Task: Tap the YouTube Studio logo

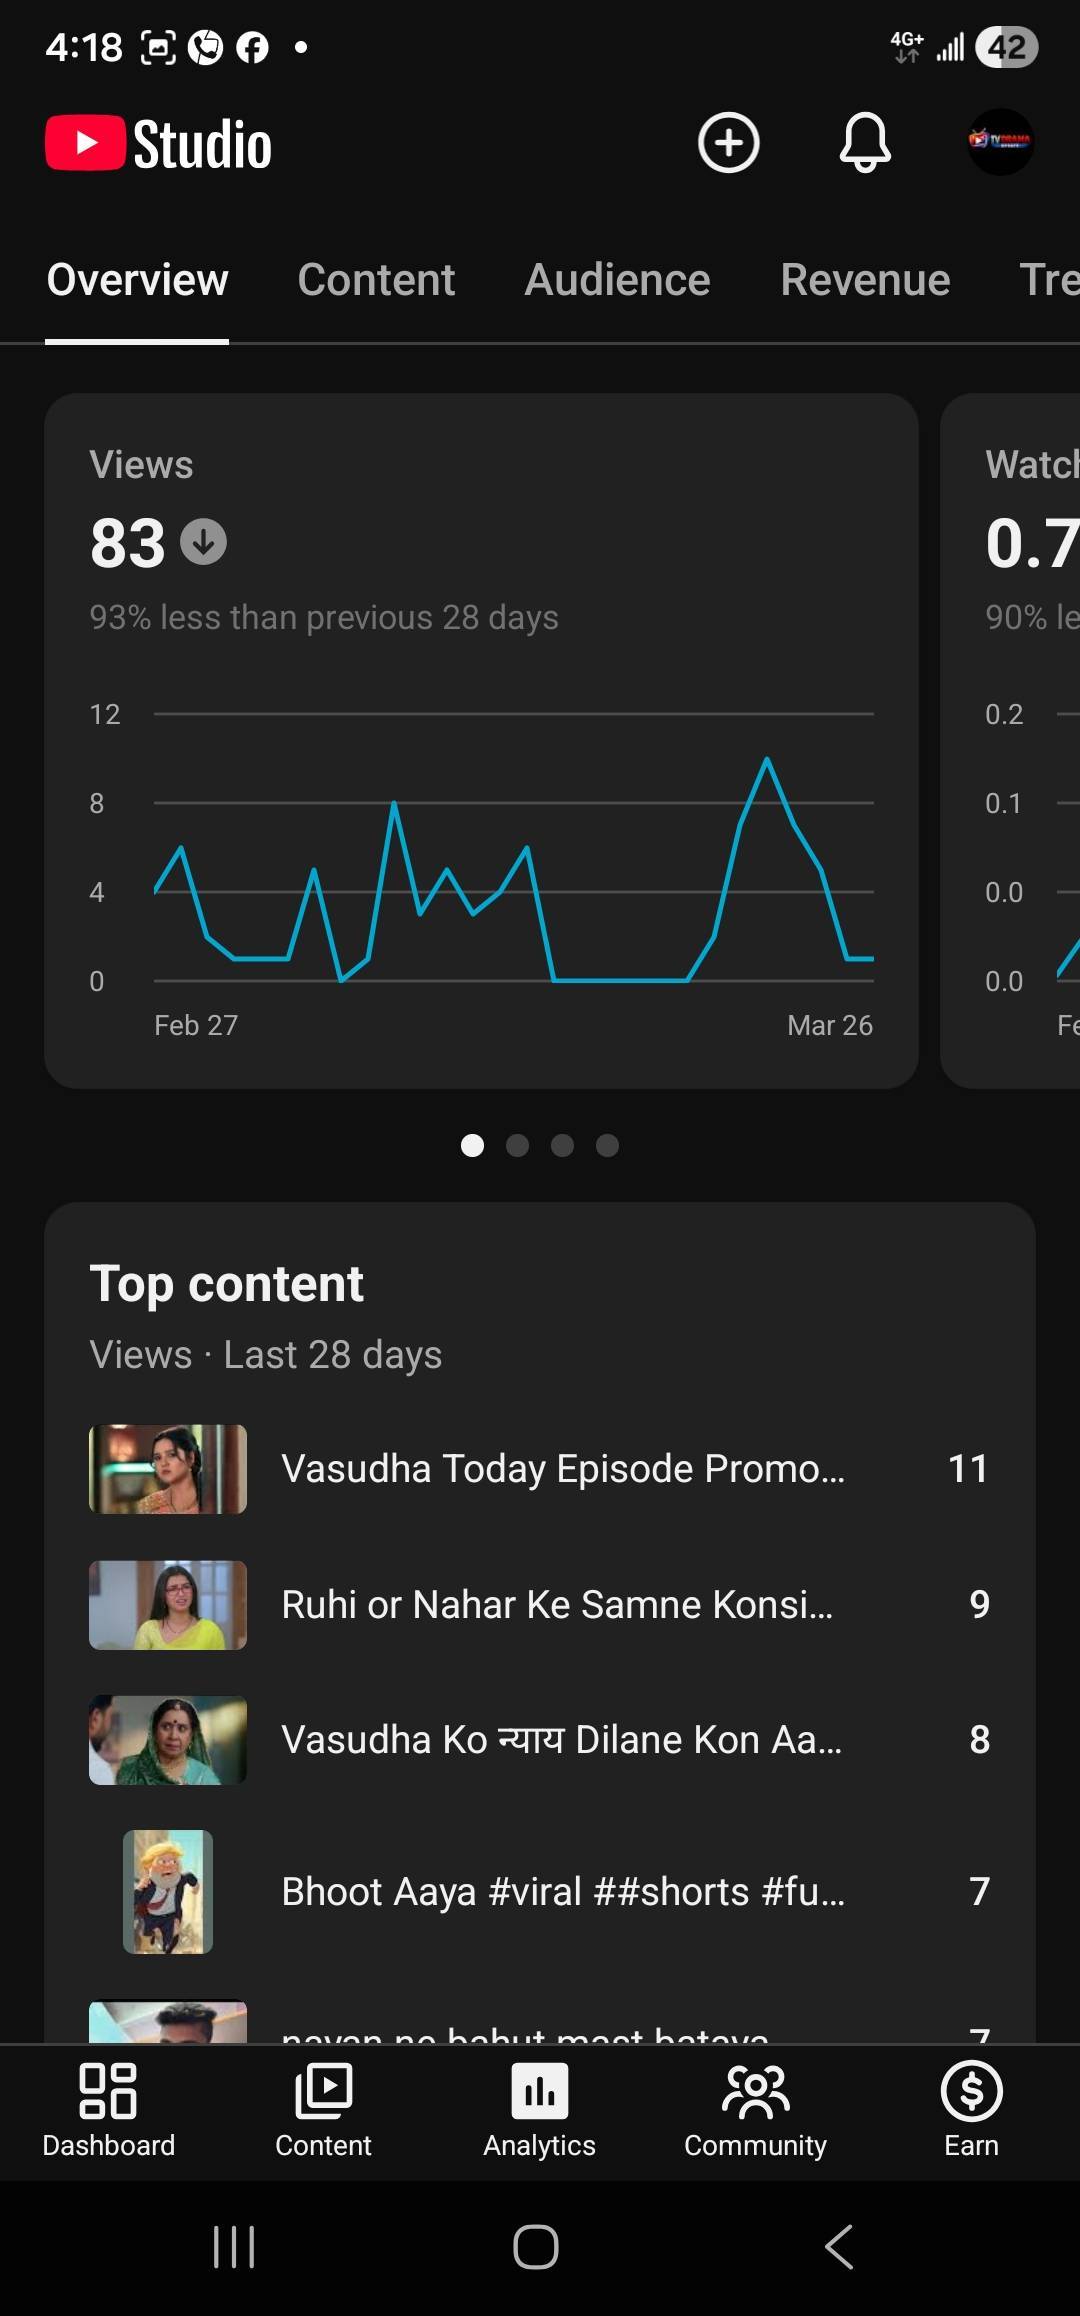Action: [x=159, y=144]
